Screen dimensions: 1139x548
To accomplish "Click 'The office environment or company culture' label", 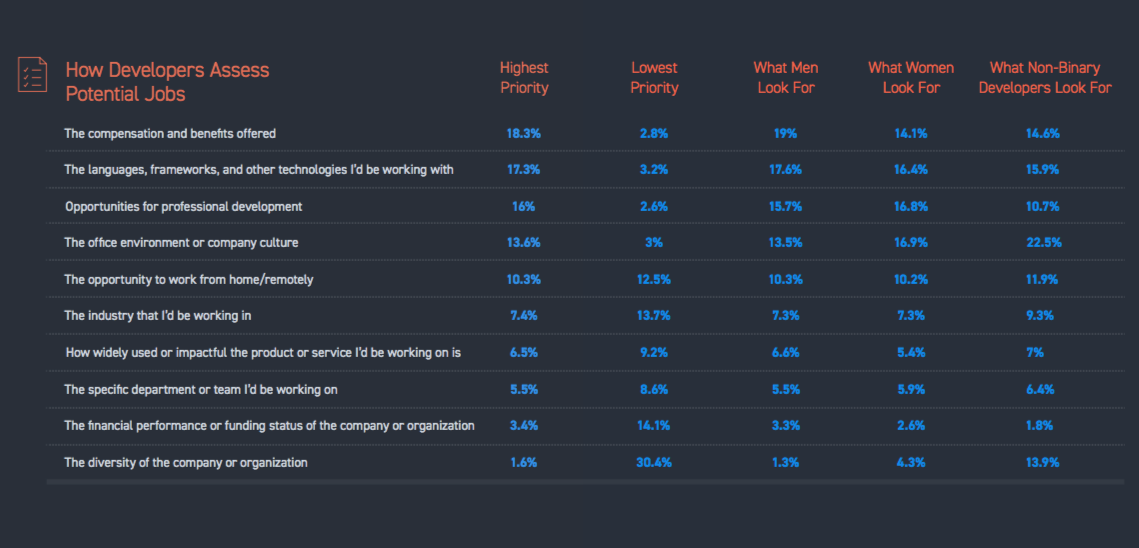I will [181, 243].
